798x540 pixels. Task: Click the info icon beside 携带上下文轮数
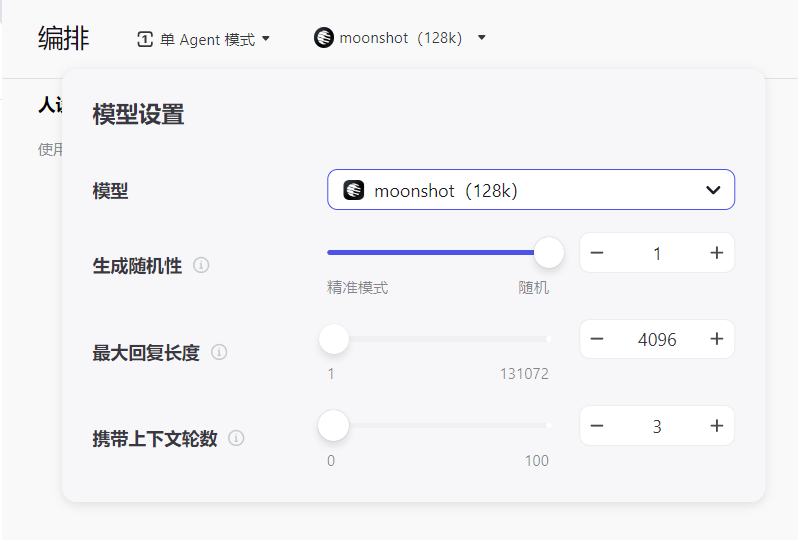[236, 438]
